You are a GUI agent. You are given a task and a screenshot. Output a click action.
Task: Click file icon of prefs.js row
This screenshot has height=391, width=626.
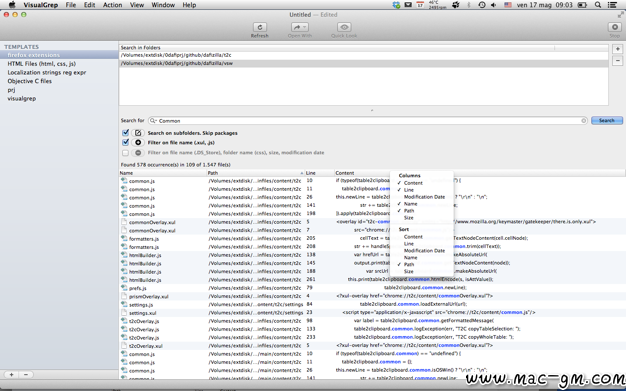[x=124, y=288]
